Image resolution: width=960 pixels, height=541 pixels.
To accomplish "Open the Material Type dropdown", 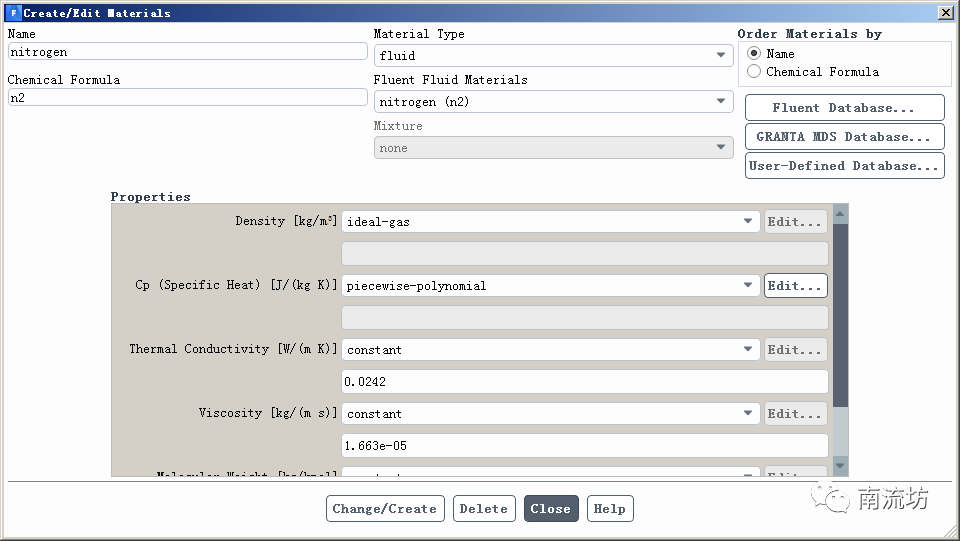I will click(553, 56).
